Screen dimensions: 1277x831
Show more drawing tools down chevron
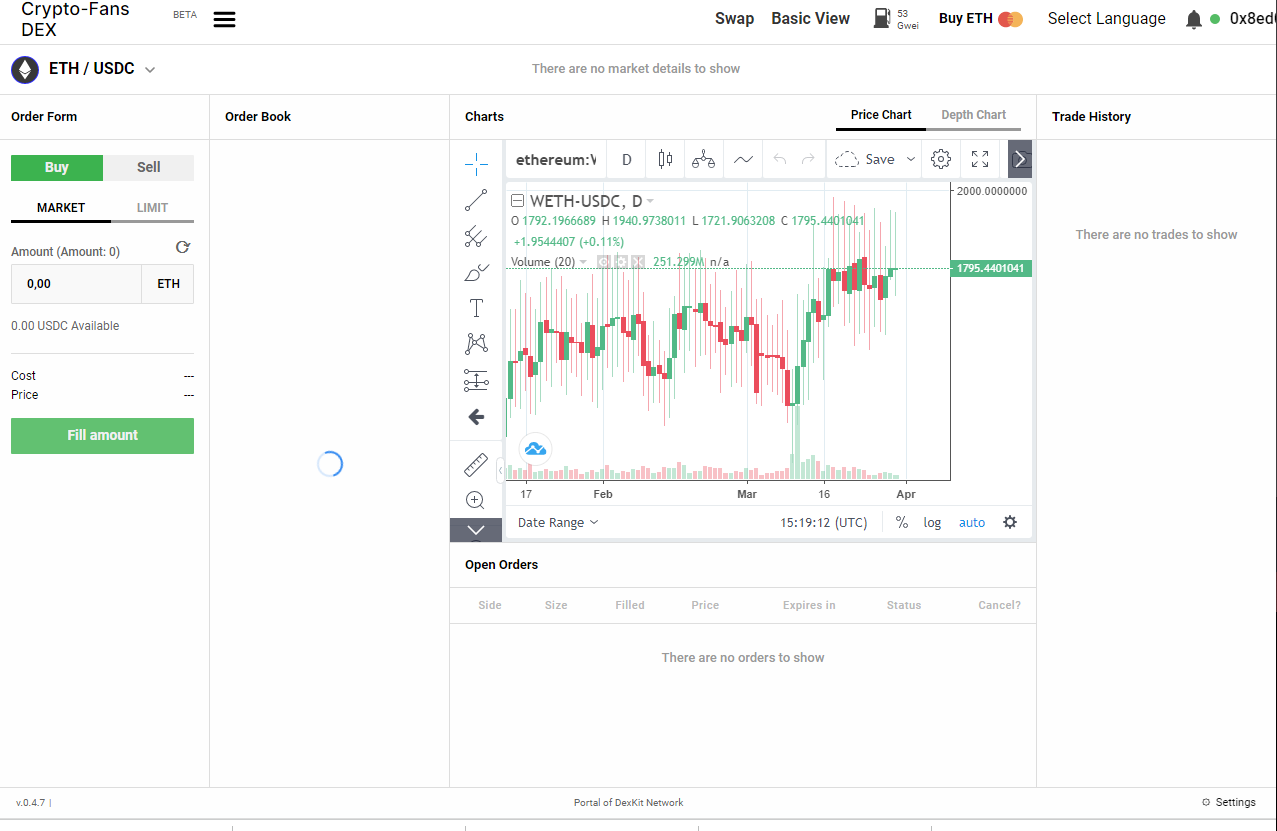click(x=476, y=530)
